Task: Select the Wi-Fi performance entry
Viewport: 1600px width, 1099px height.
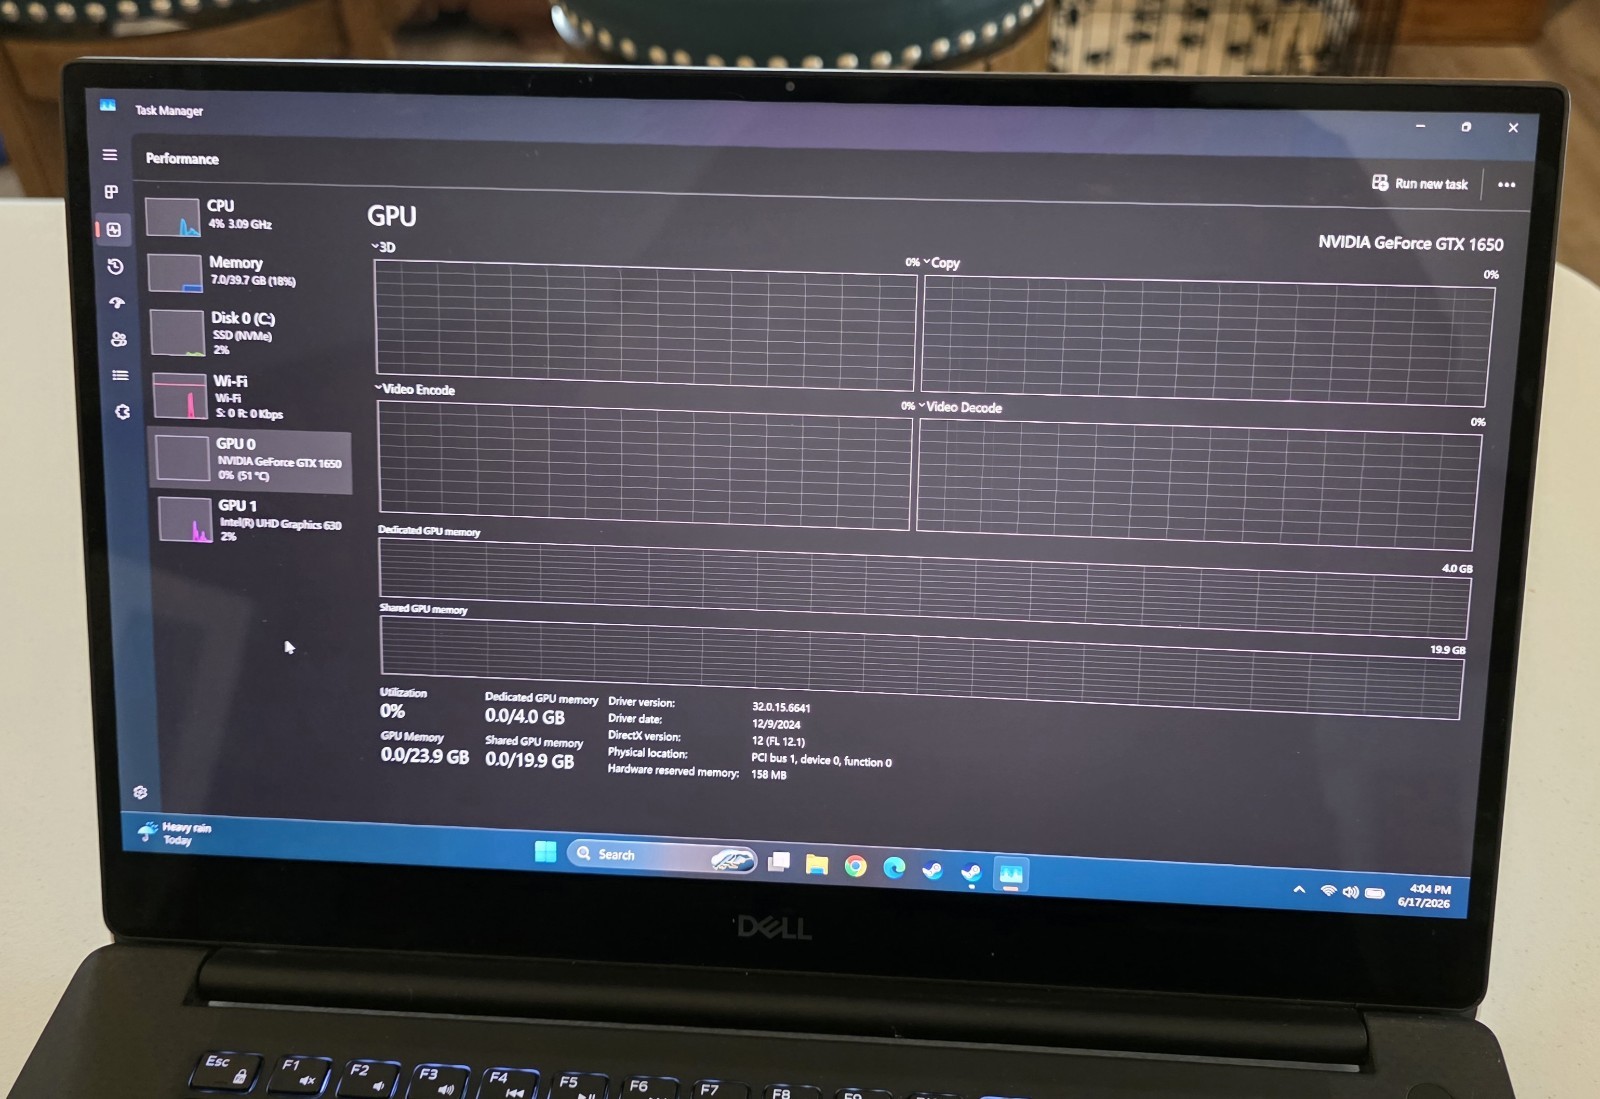Action: pos(250,396)
